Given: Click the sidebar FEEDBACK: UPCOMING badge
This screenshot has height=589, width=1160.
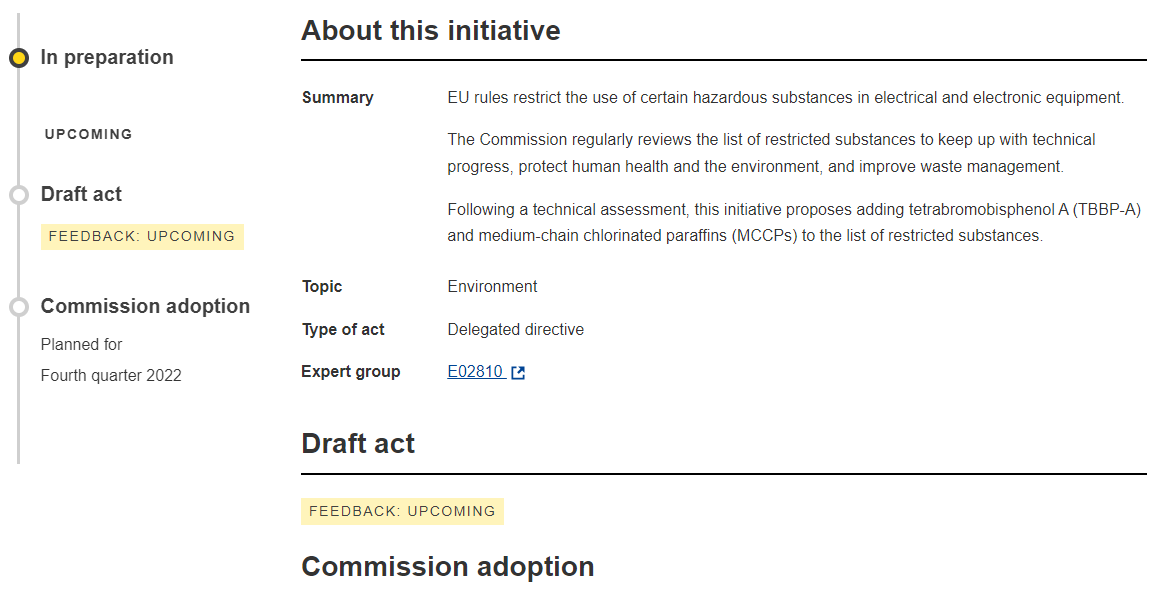Looking at the screenshot, I should tap(142, 237).
